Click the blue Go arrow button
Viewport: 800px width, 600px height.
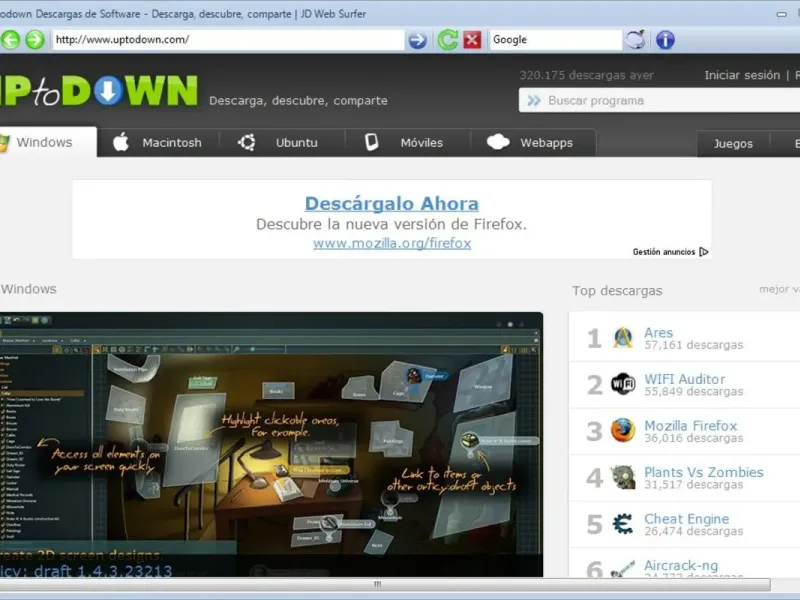pyautogui.click(x=417, y=40)
